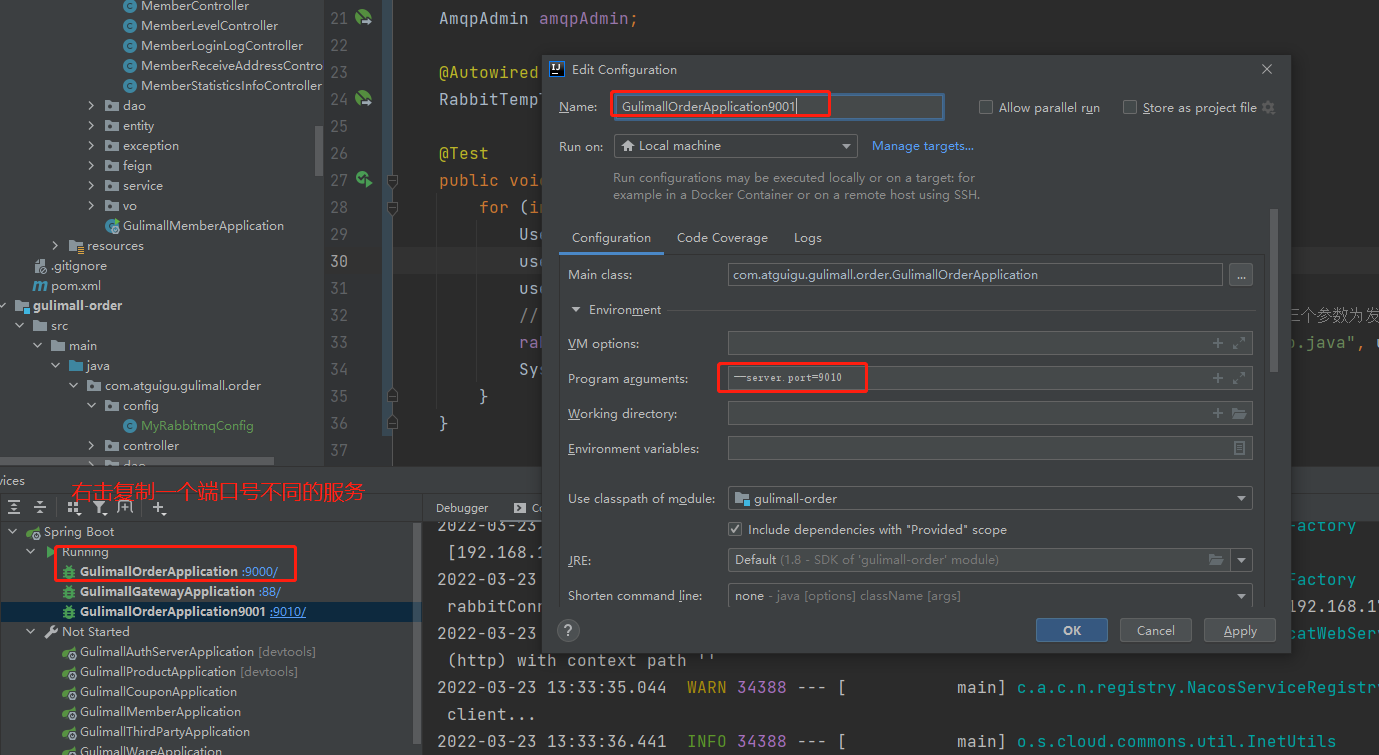Click the Main class input field
This screenshot has height=755, width=1379.
click(x=975, y=275)
